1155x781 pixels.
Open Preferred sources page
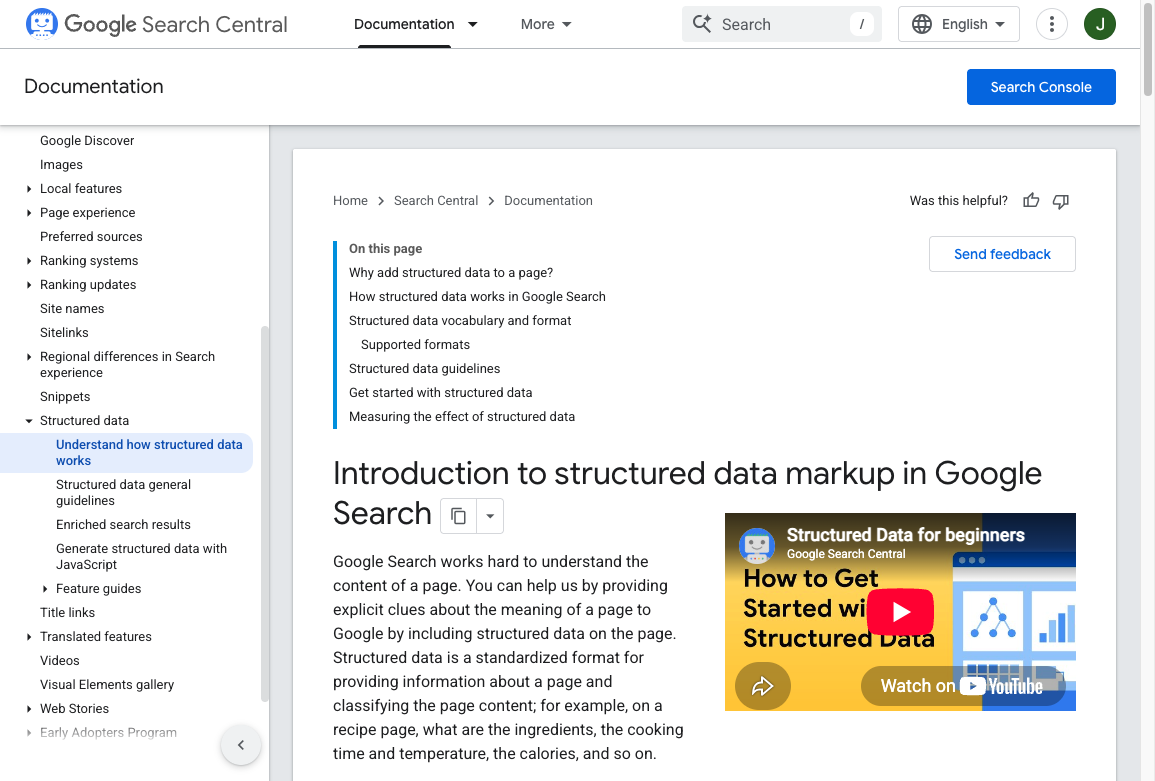91,237
